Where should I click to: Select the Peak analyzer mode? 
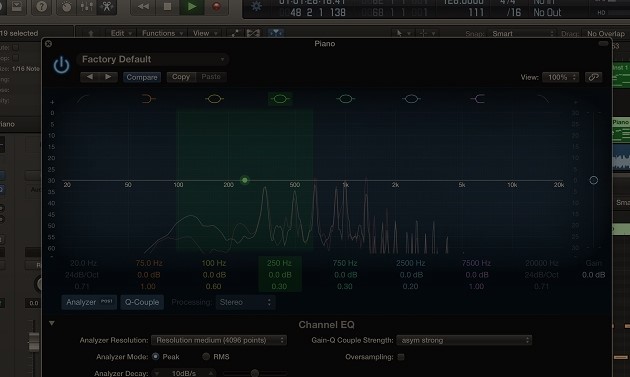(x=155, y=357)
